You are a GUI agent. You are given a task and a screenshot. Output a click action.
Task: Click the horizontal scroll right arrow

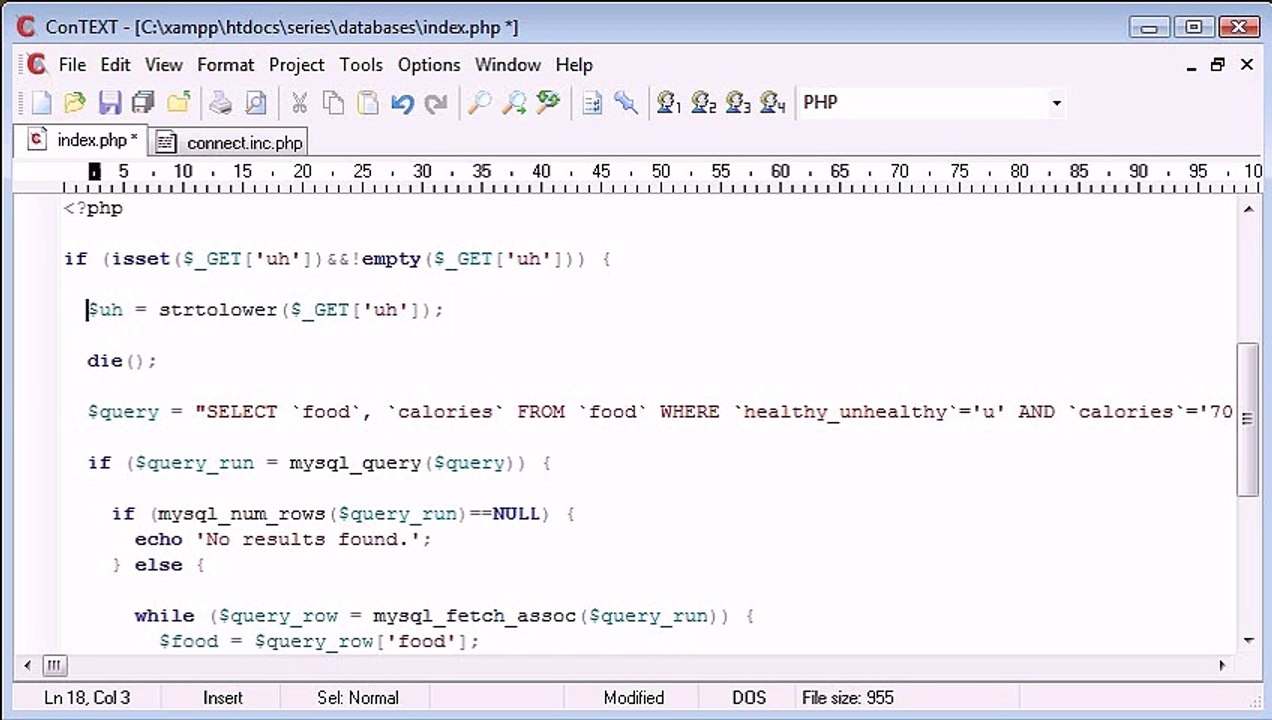tap(1222, 665)
